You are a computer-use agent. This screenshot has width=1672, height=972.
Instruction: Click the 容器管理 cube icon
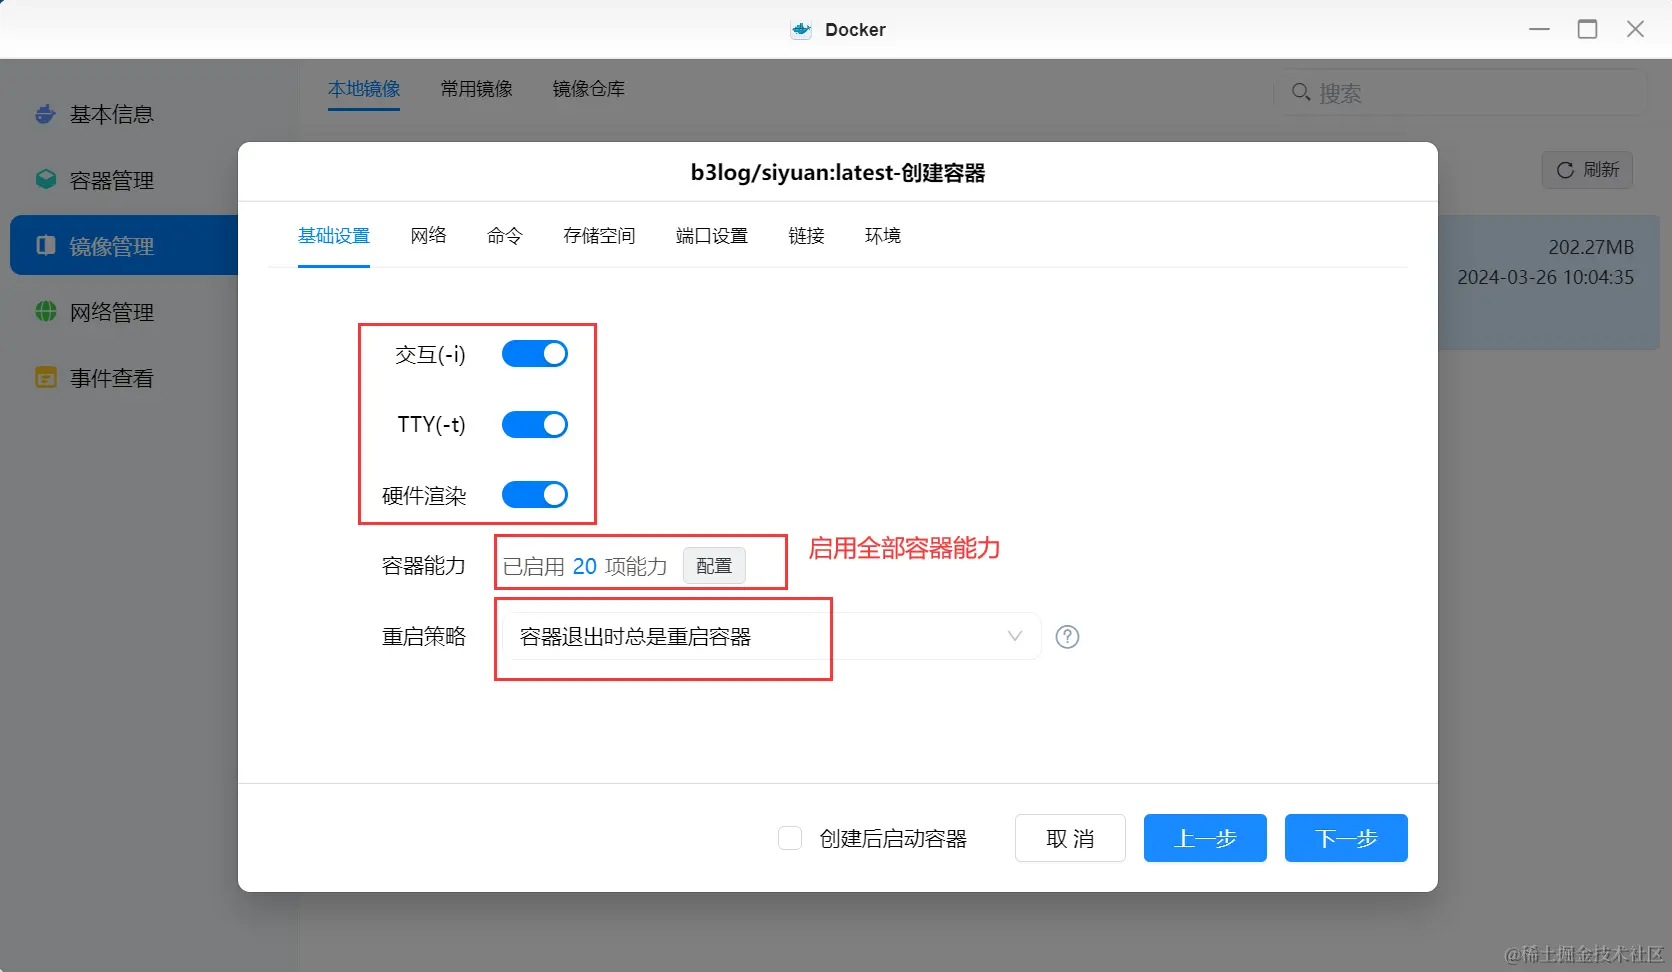coord(46,180)
